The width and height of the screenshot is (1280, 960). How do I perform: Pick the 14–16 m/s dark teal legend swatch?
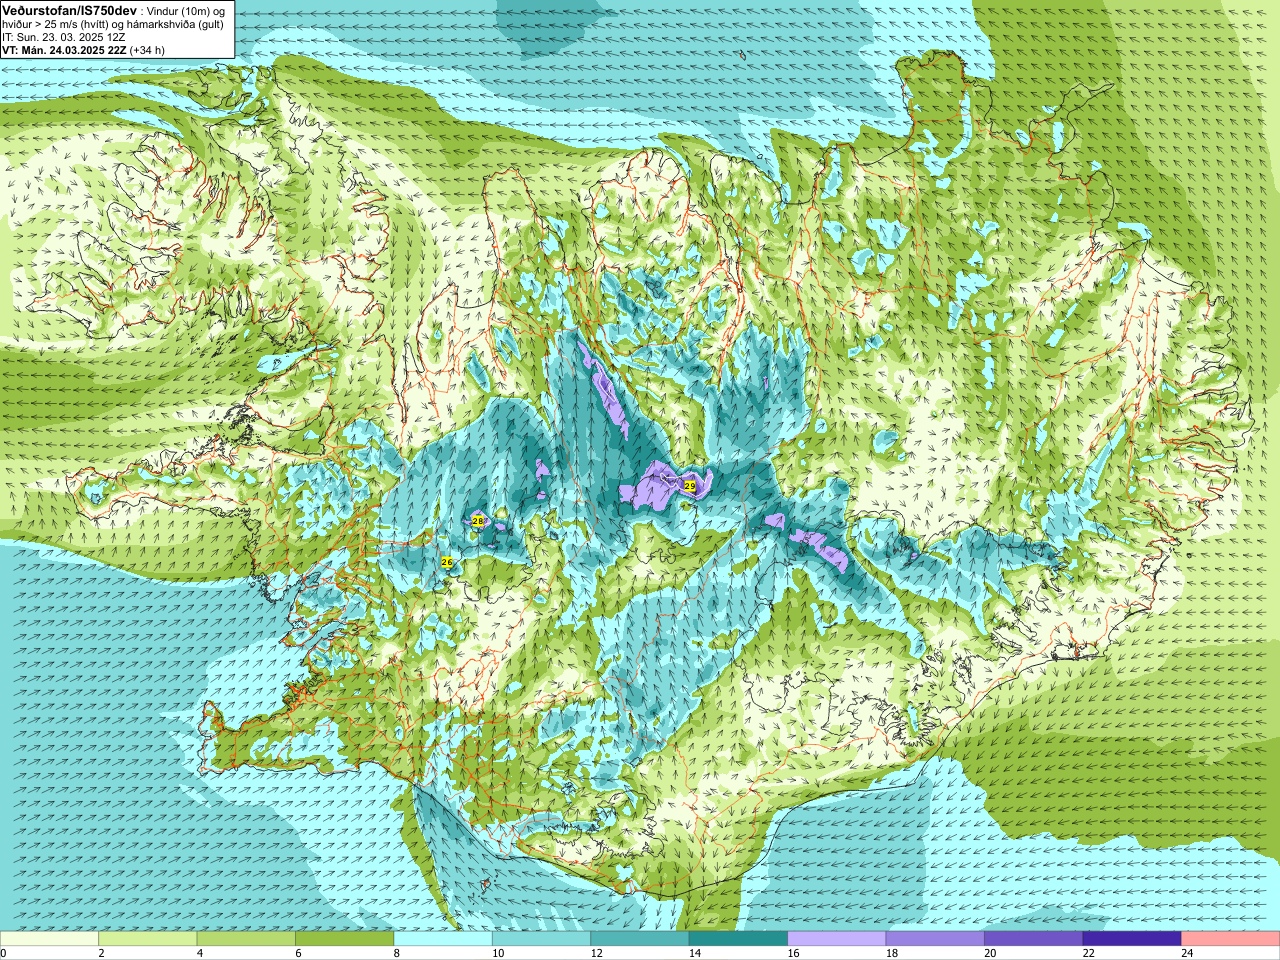pyautogui.click(x=738, y=938)
